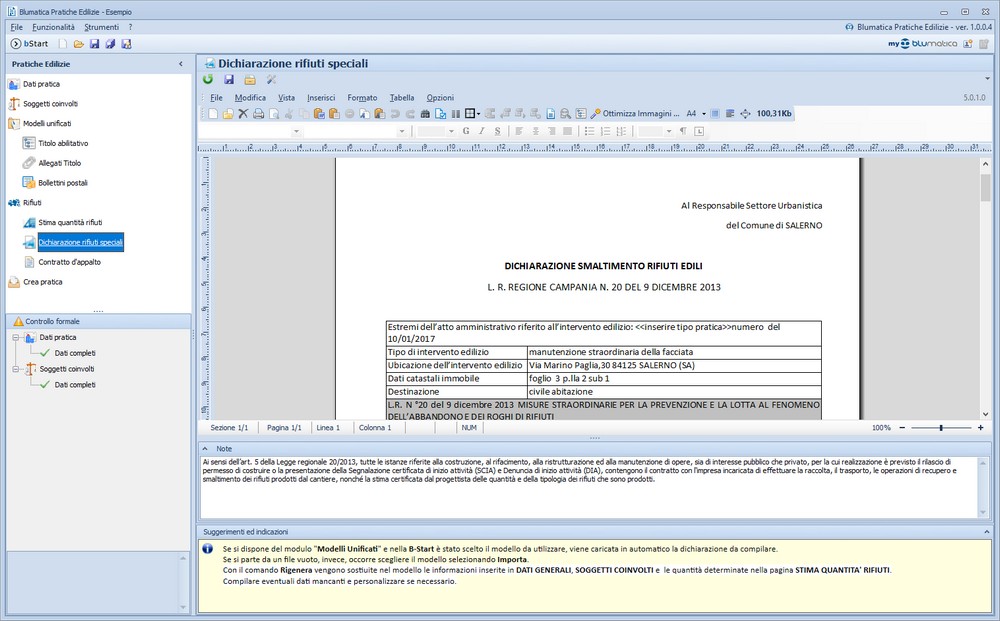Toggle the paragraph marks ¶ button
Viewport: 1000px width, 621px height.
[x=683, y=131]
